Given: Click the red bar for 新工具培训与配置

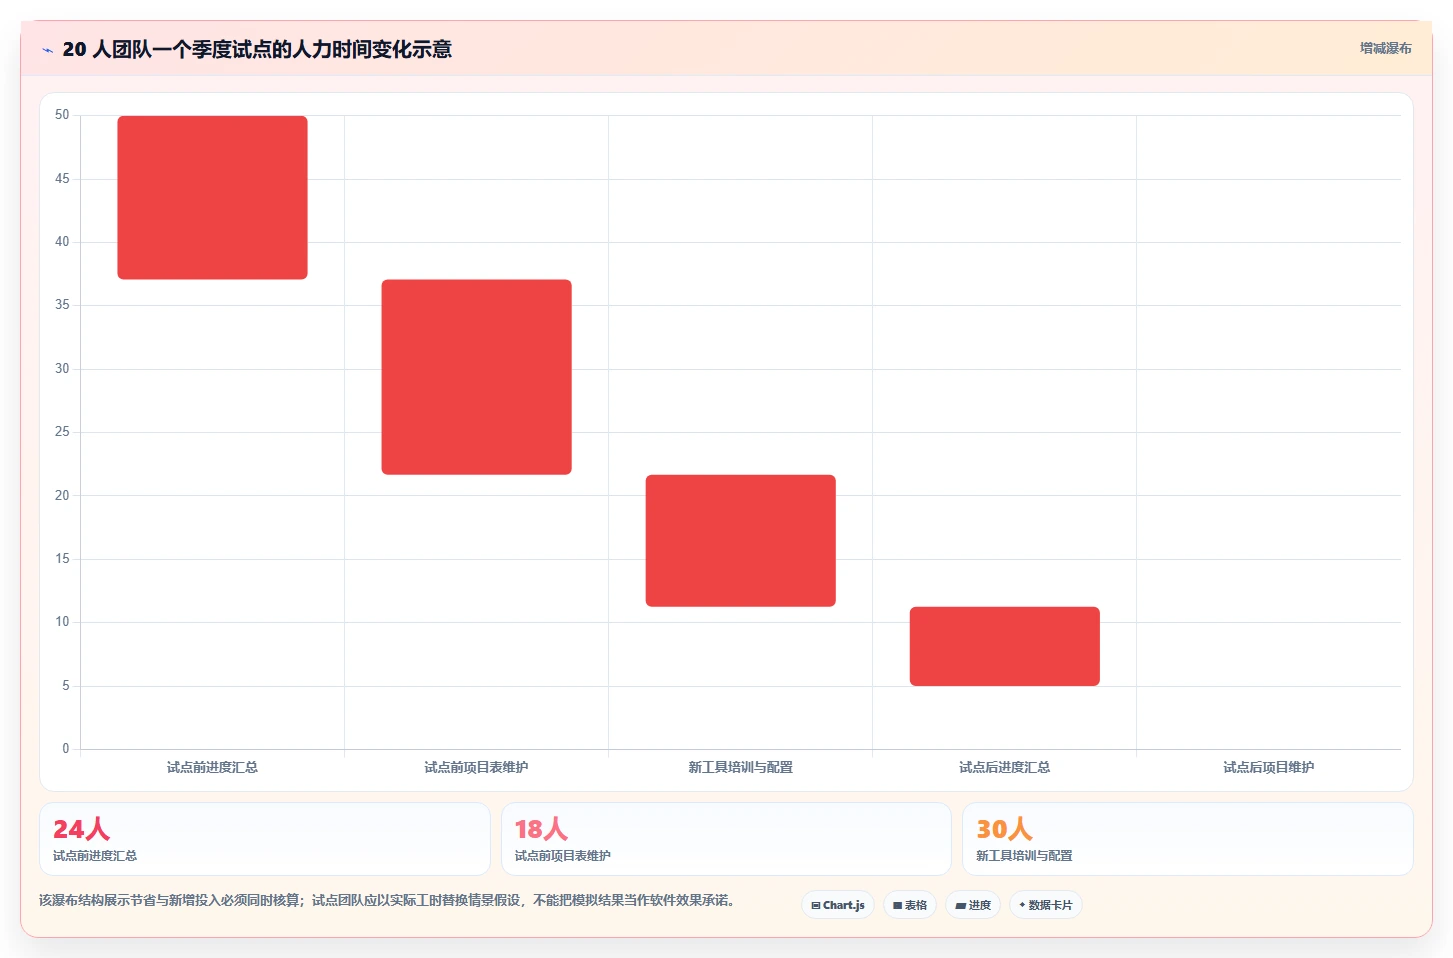Looking at the screenshot, I should [x=740, y=540].
